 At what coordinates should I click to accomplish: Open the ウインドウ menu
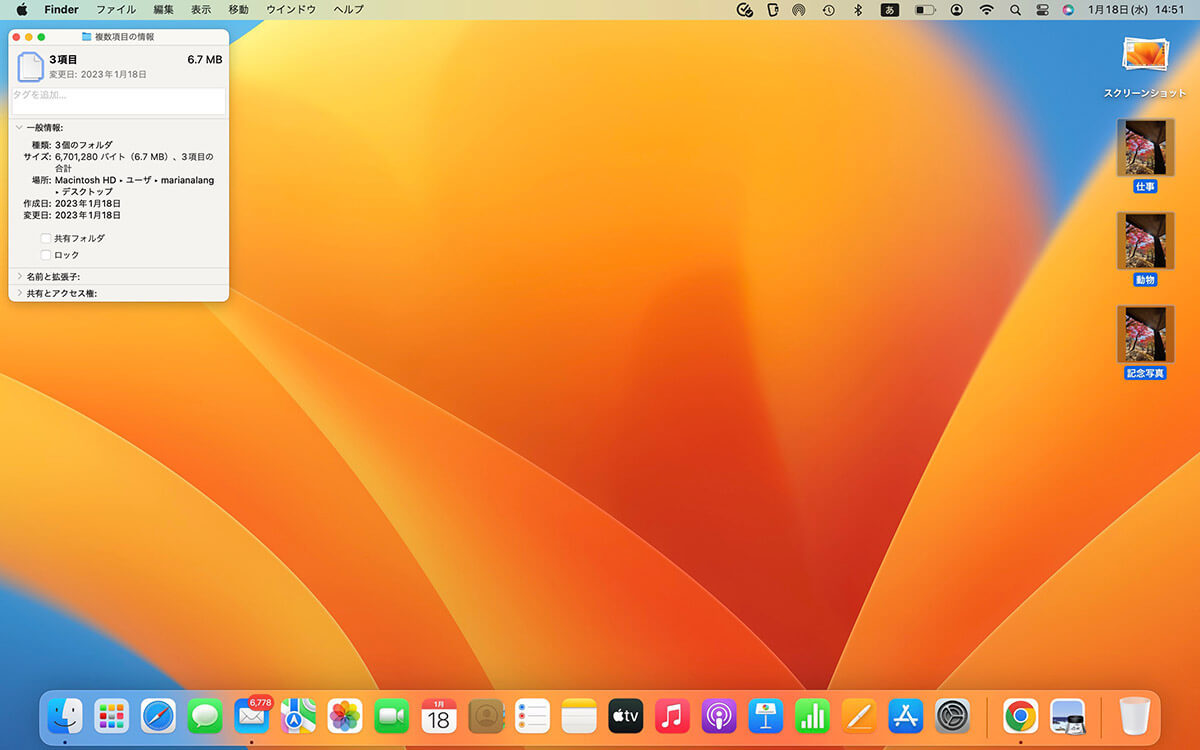tap(291, 10)
